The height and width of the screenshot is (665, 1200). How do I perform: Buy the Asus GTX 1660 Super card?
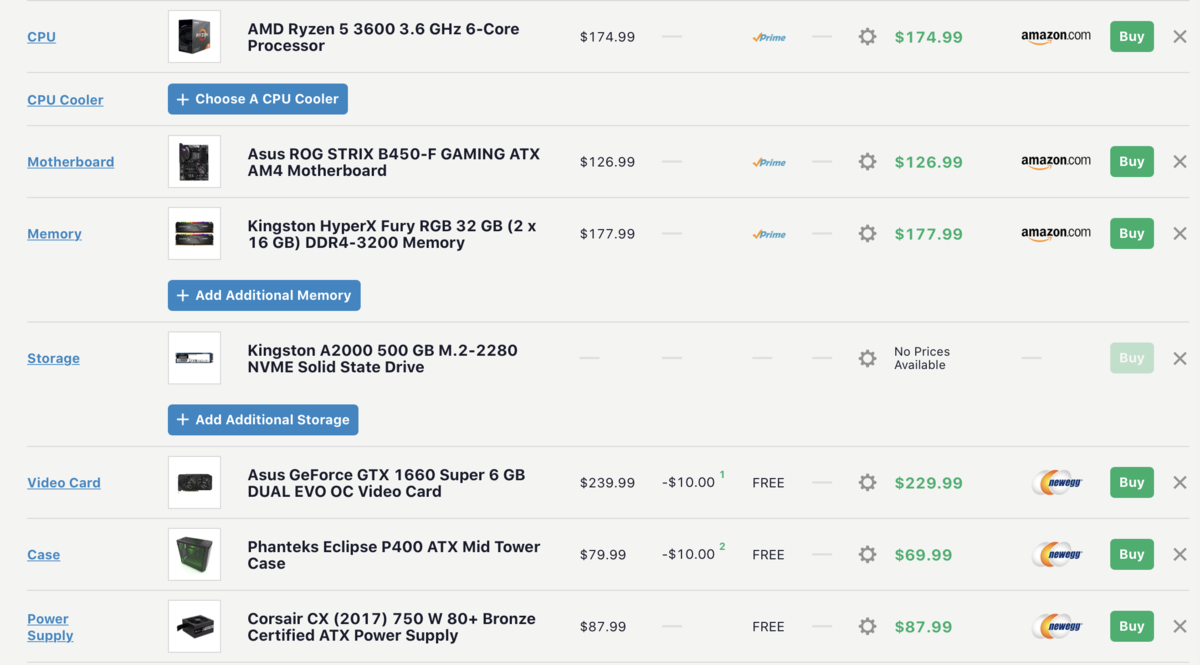(1132, 483)
